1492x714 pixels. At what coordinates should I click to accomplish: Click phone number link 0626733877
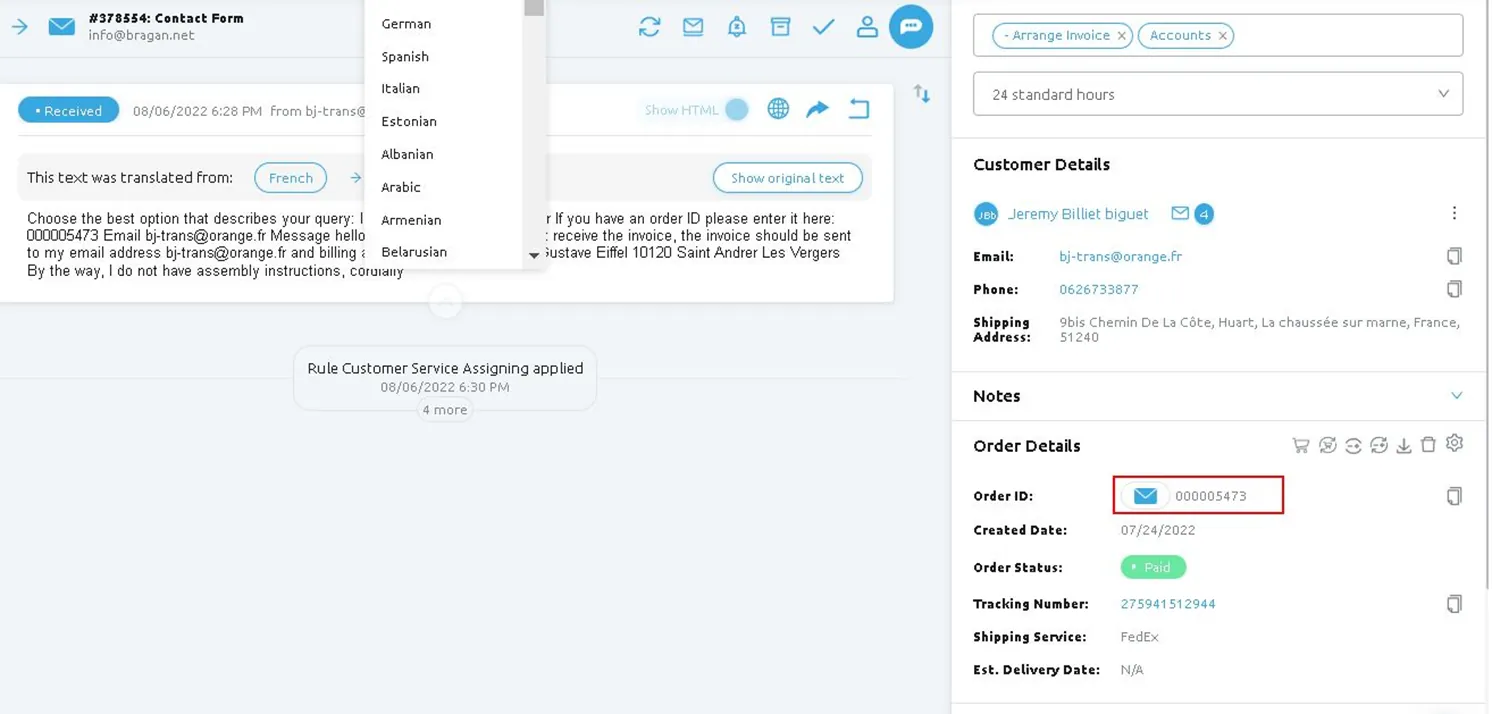(1098, 289)
